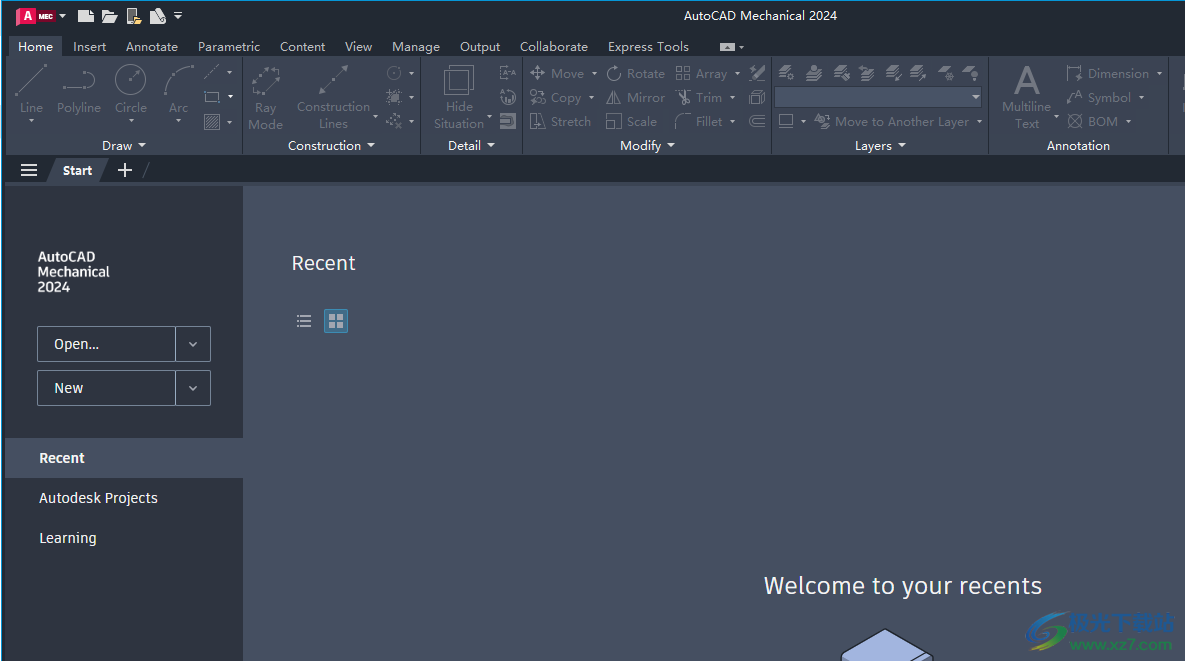Open the dropdown beside the New button
The image size is (1185, 661).
[x=193, y=387]
